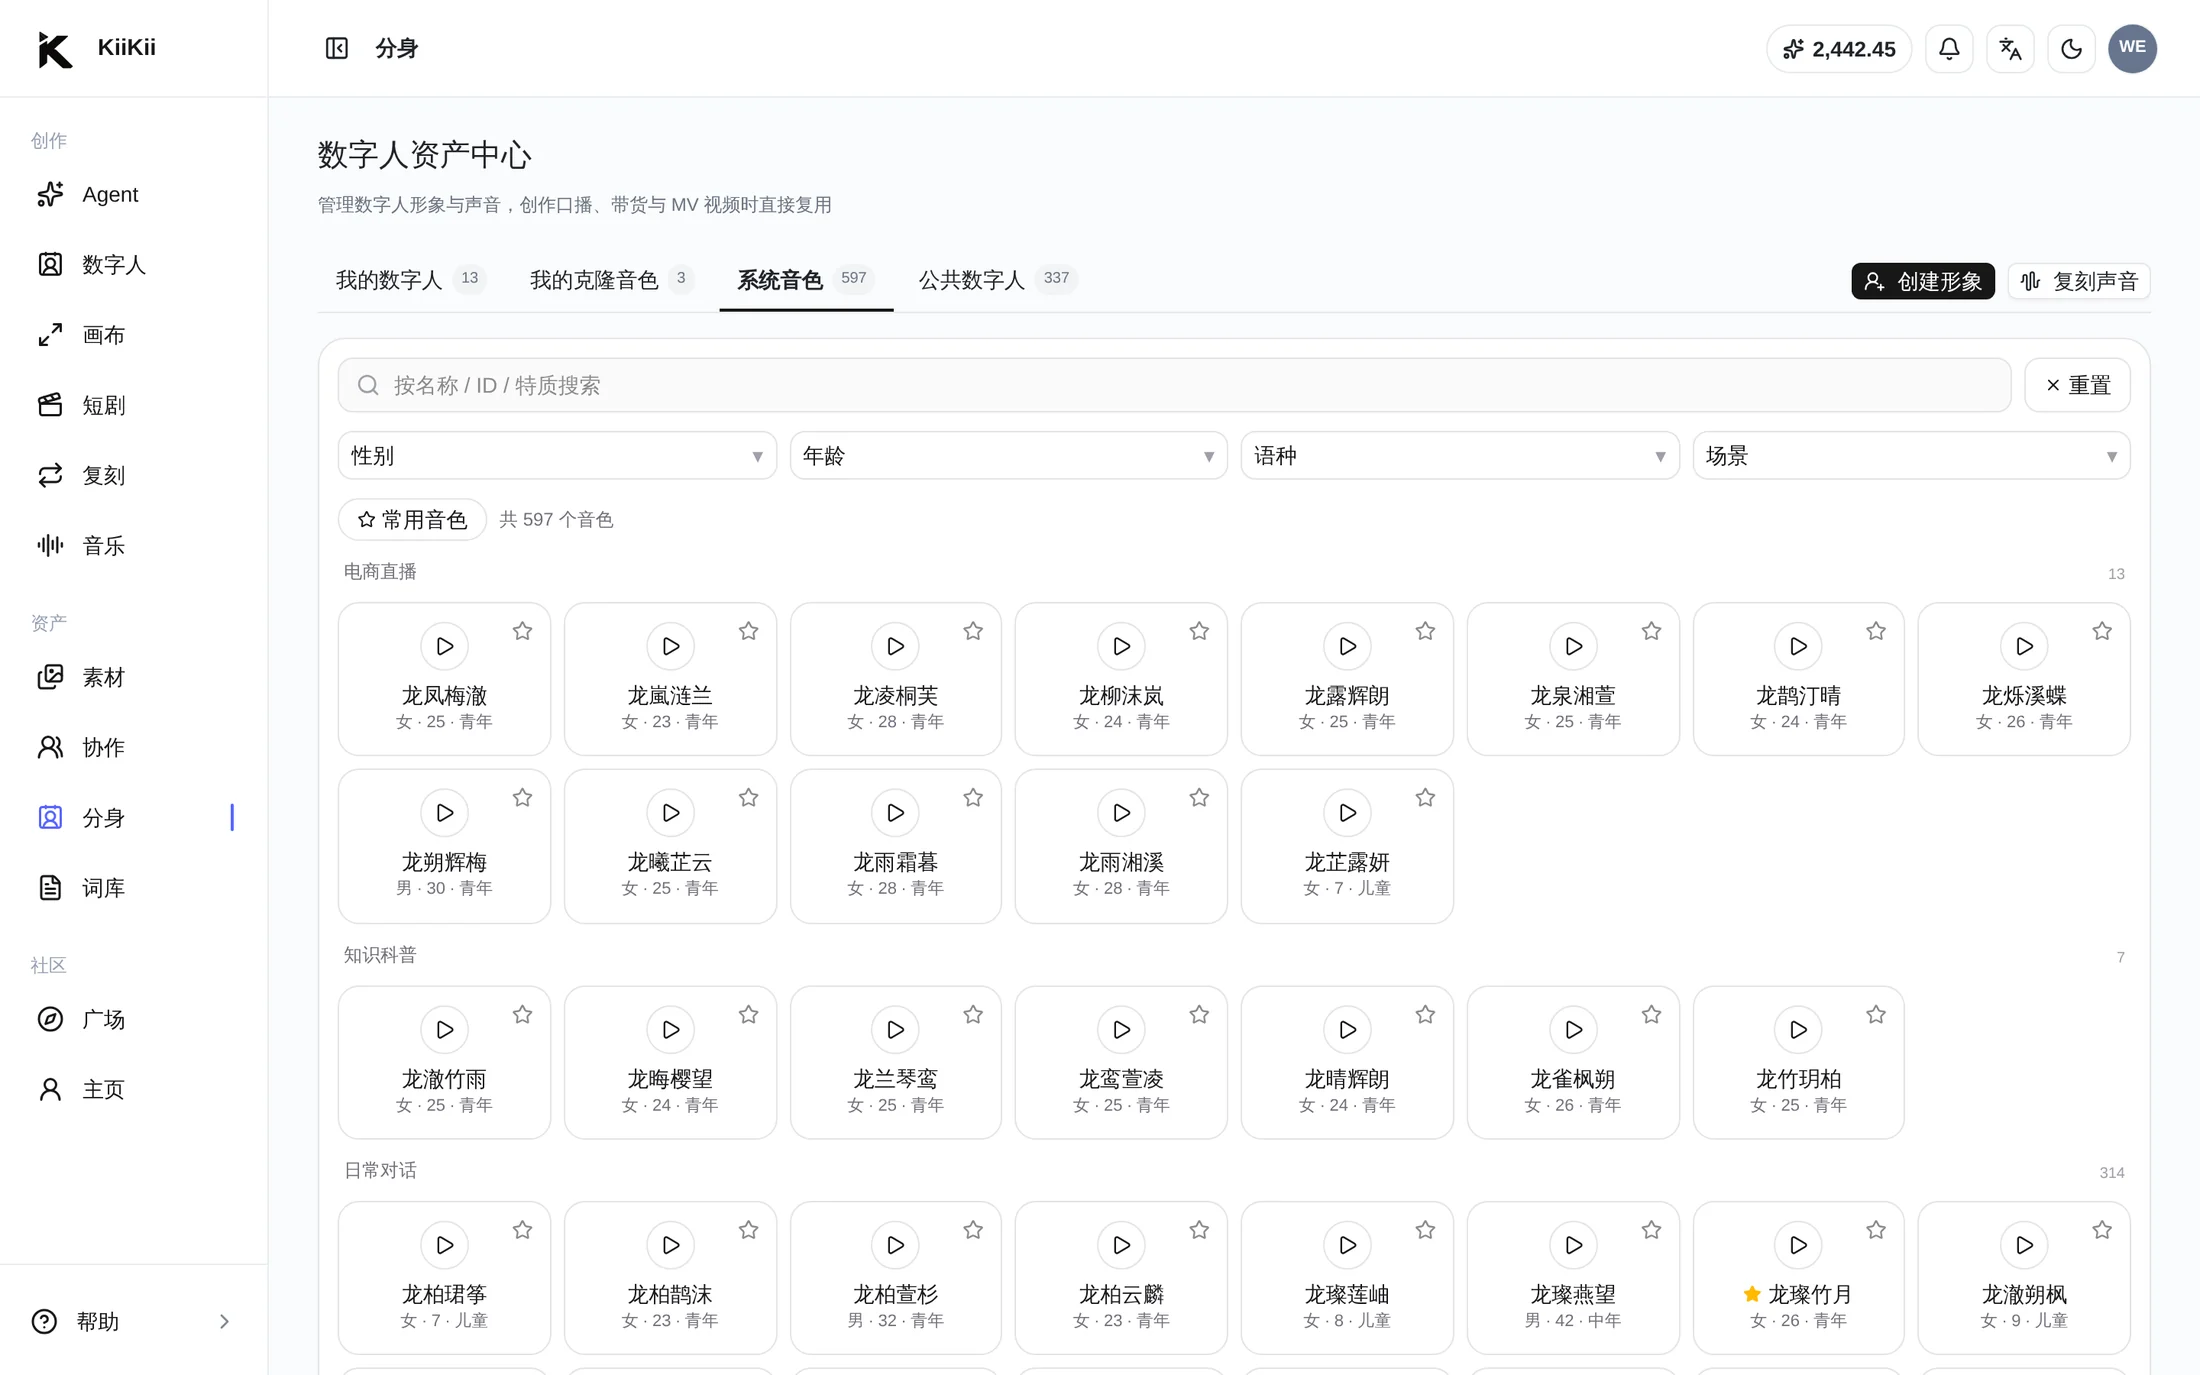Screen dimensions: 2200x1375
Task: Open the language translate switcher
Action: pyautogui.click(x=2010, y=48)
